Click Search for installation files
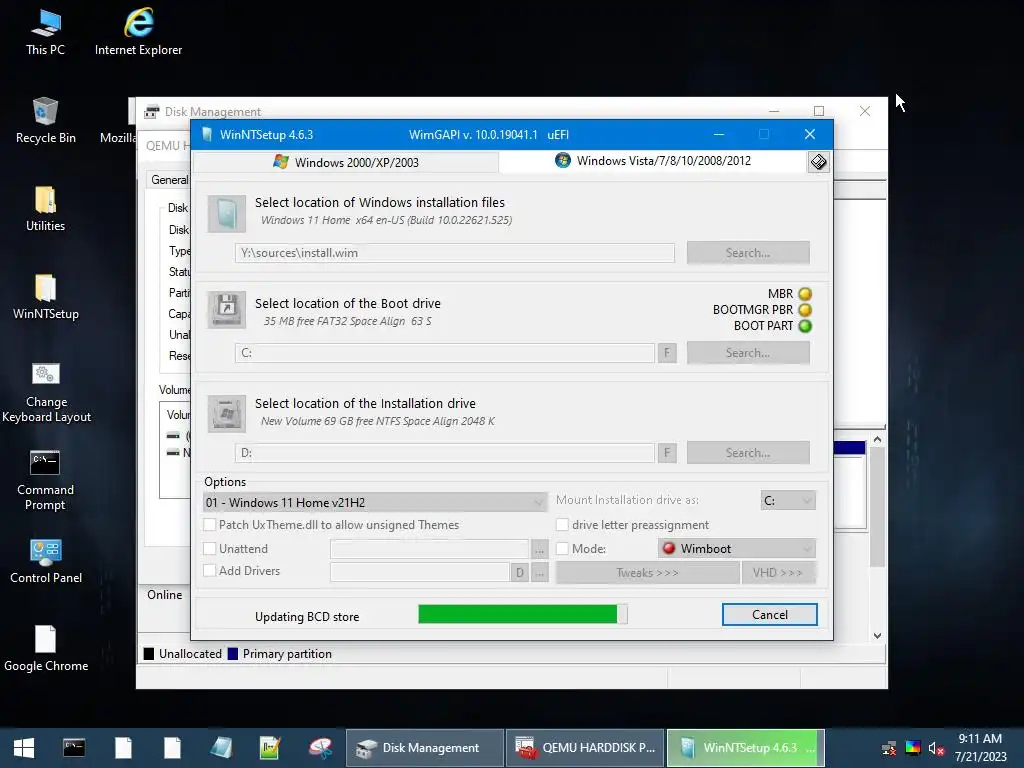This screenshot has width=1024, height=768. tap(748, 253)
